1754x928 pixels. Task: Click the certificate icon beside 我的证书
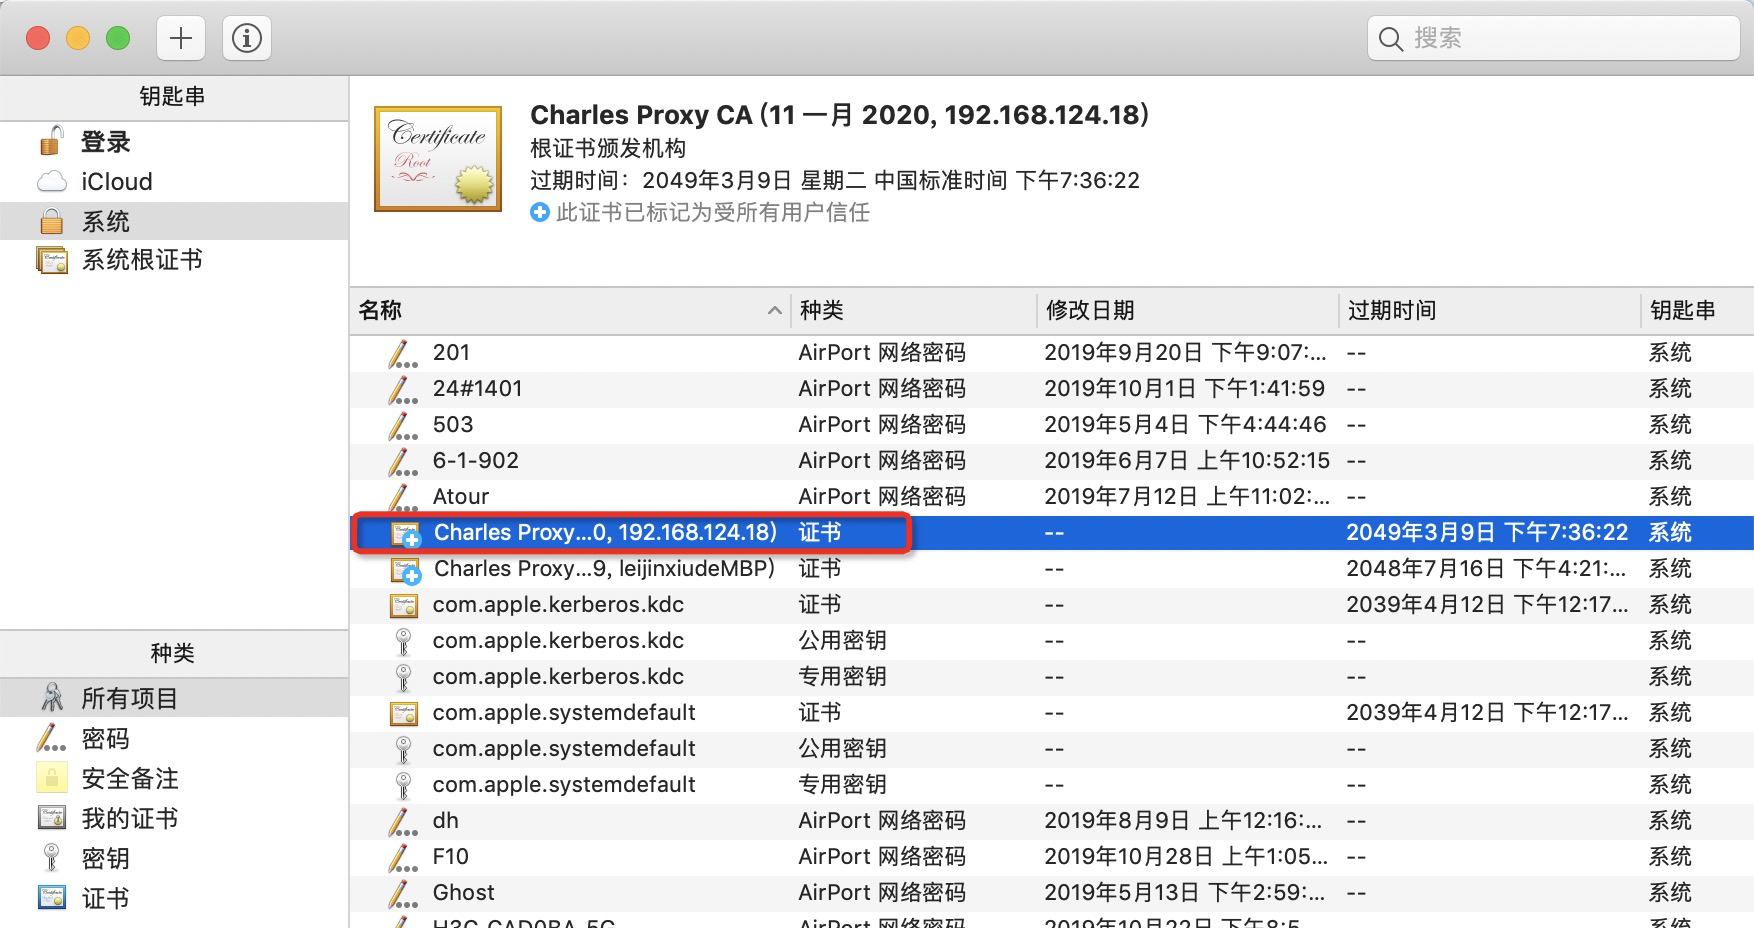[x=52, y=818]
